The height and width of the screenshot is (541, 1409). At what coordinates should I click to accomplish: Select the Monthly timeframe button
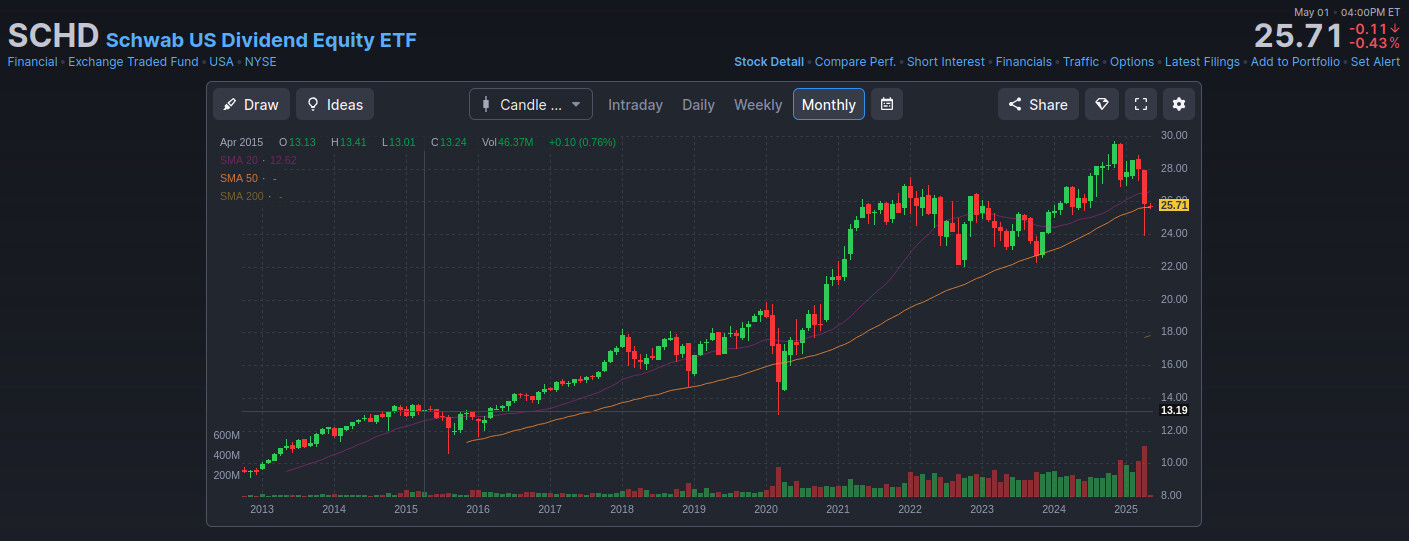(x=828, y=104)
